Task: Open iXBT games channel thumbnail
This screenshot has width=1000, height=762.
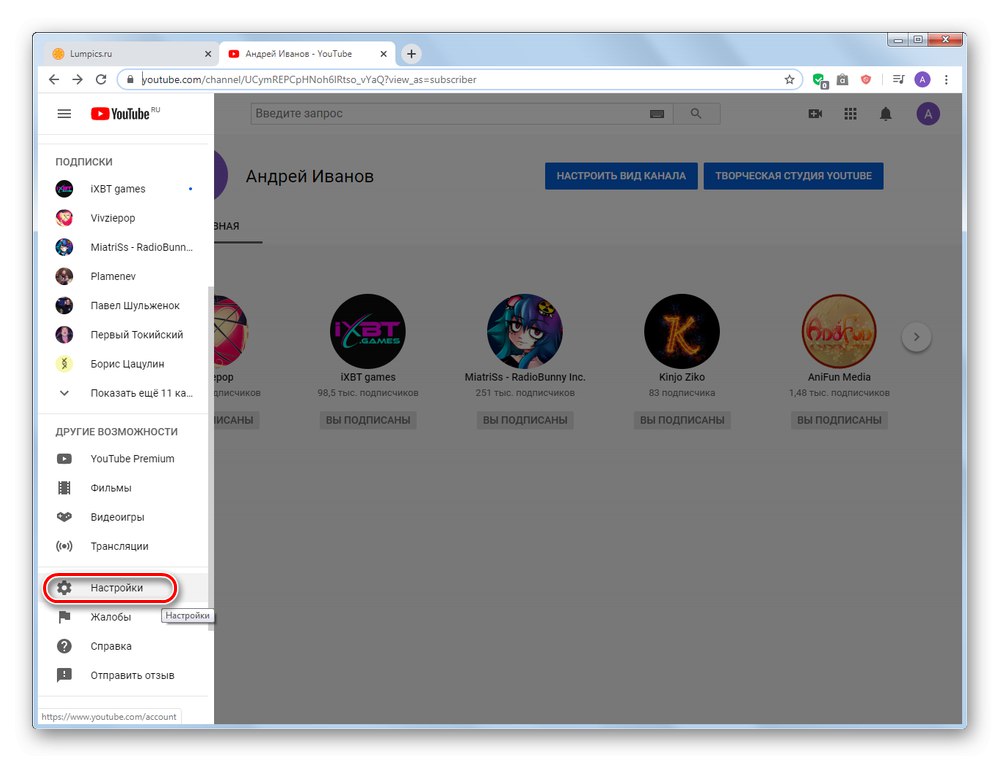Action: pyautogui.click(x=368, y=332)
